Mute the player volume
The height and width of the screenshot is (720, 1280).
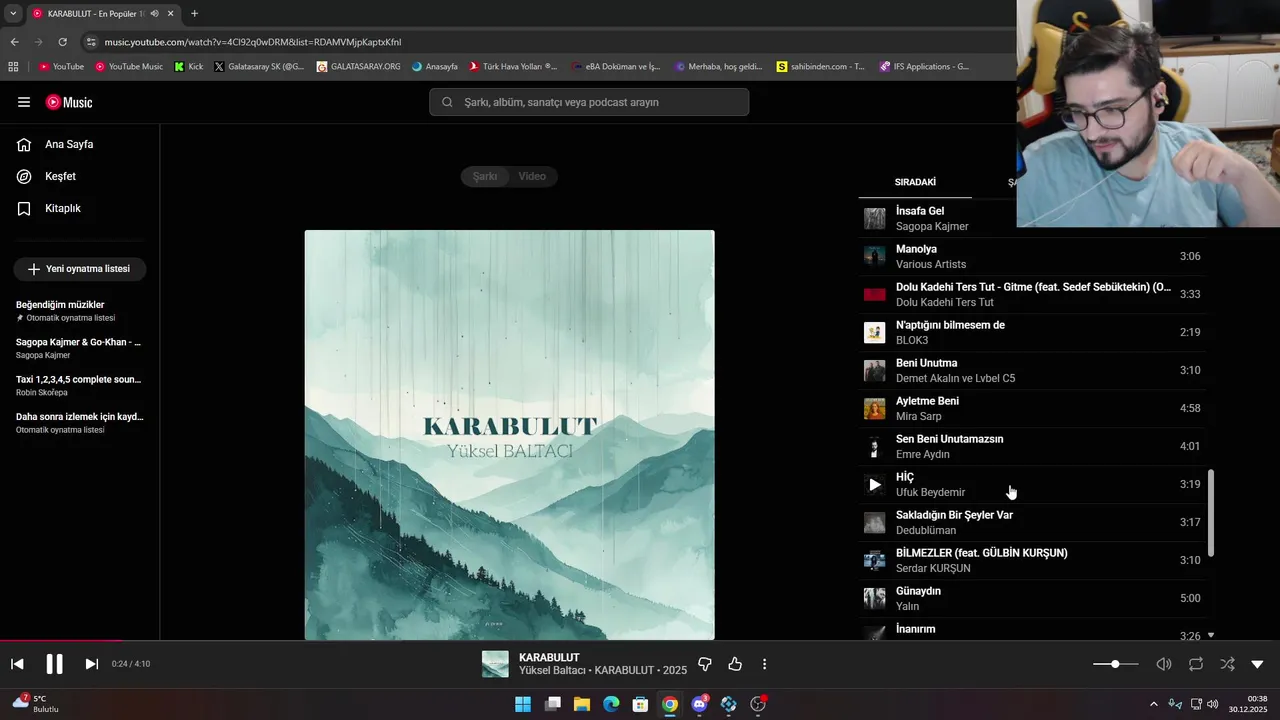click(1163, 664)
